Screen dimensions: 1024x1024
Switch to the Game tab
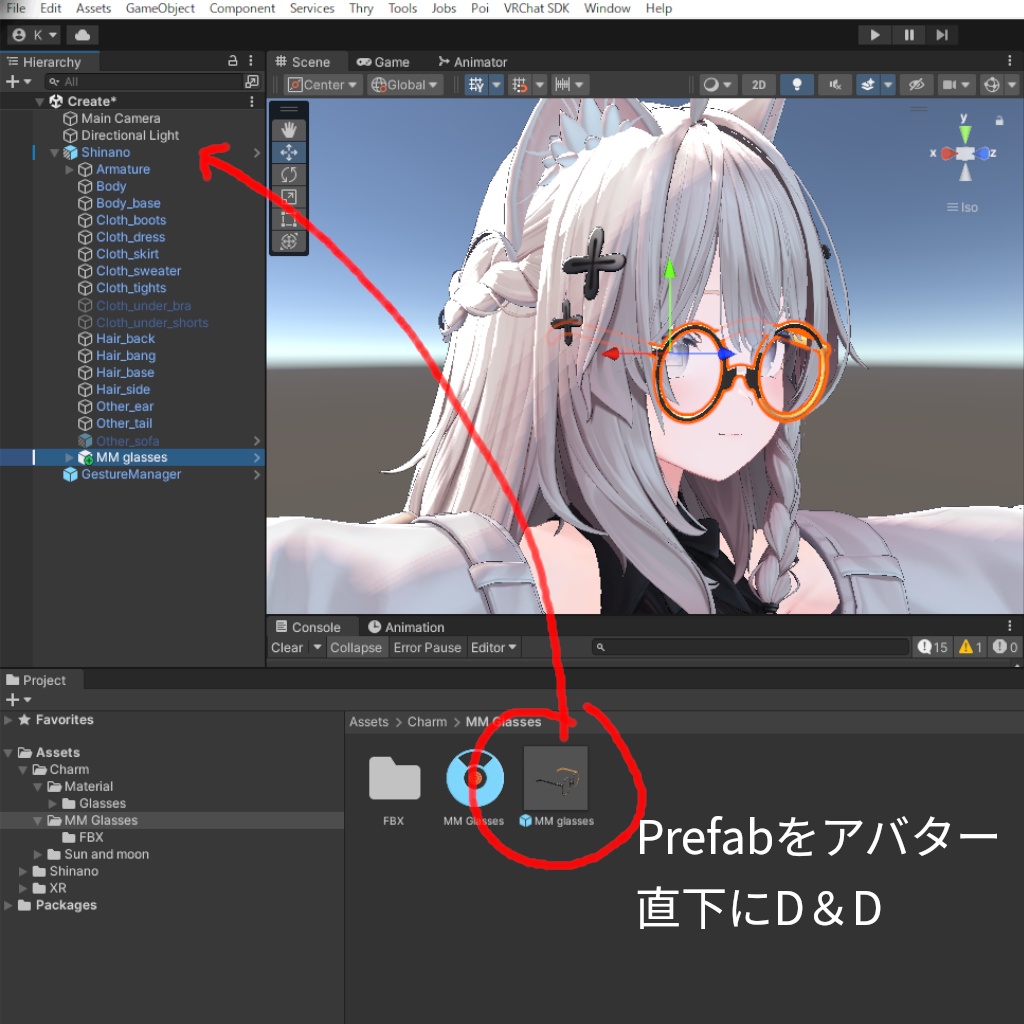click(x=384, y=61)
